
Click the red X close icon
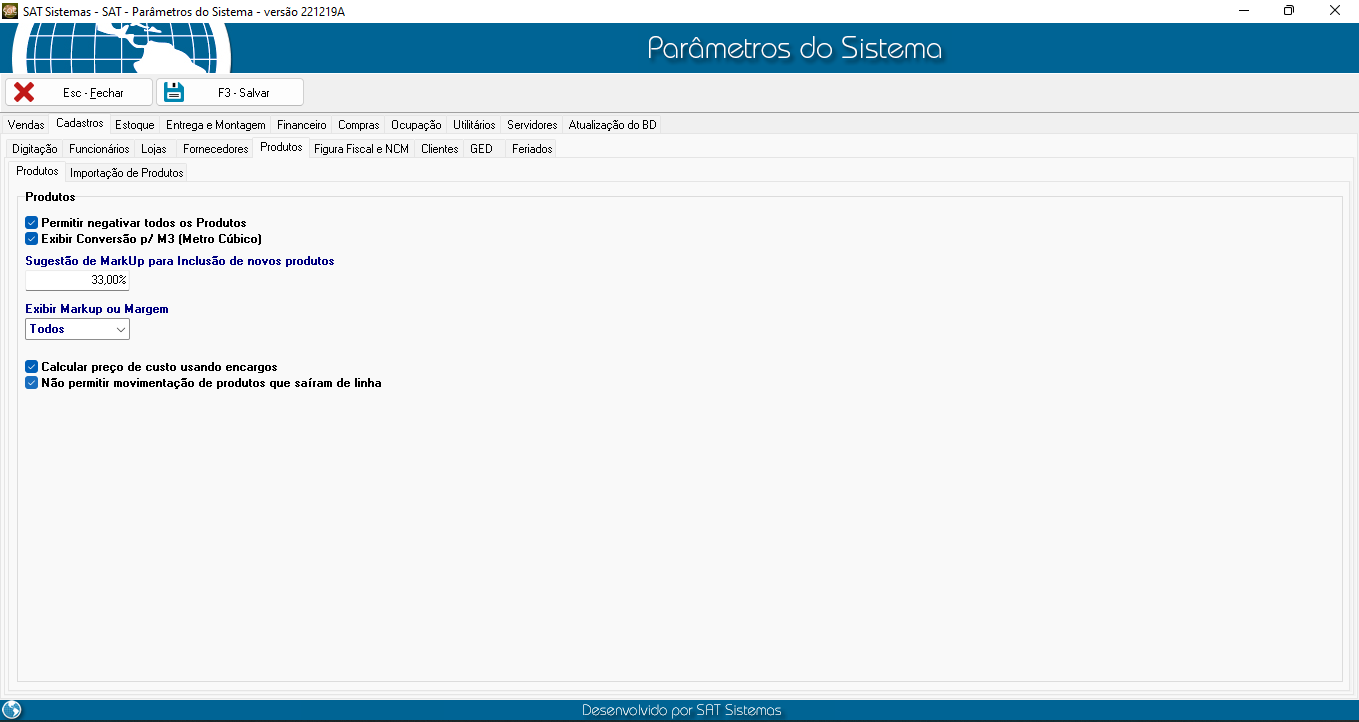[24, 92]
